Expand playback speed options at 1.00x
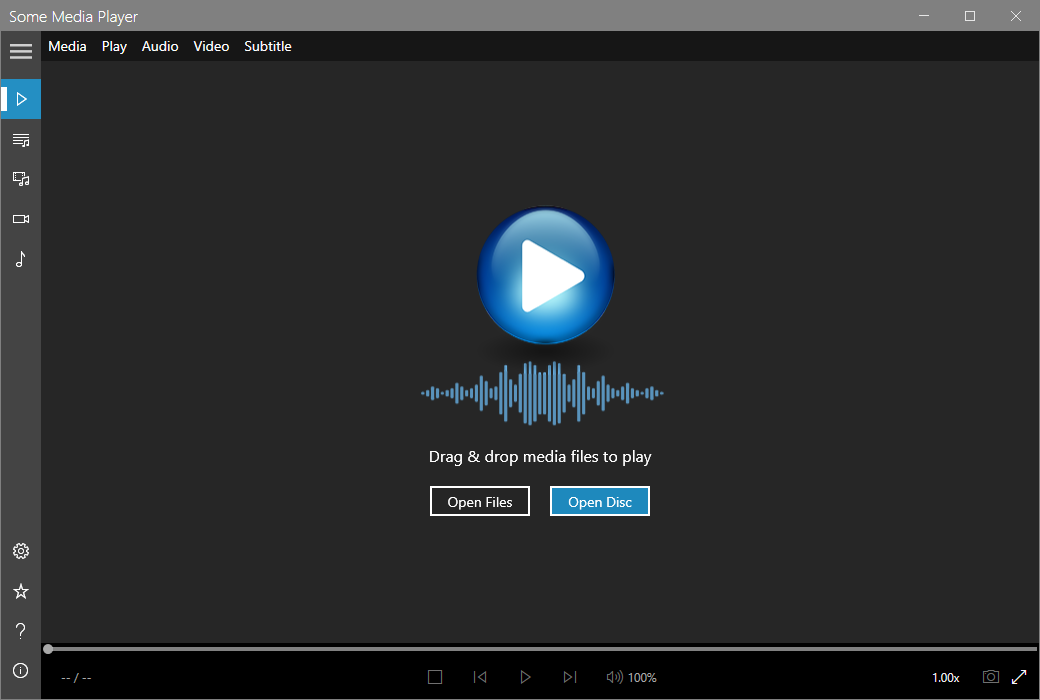The height and width of the screenshot is (700, 1040). (945, 677)
